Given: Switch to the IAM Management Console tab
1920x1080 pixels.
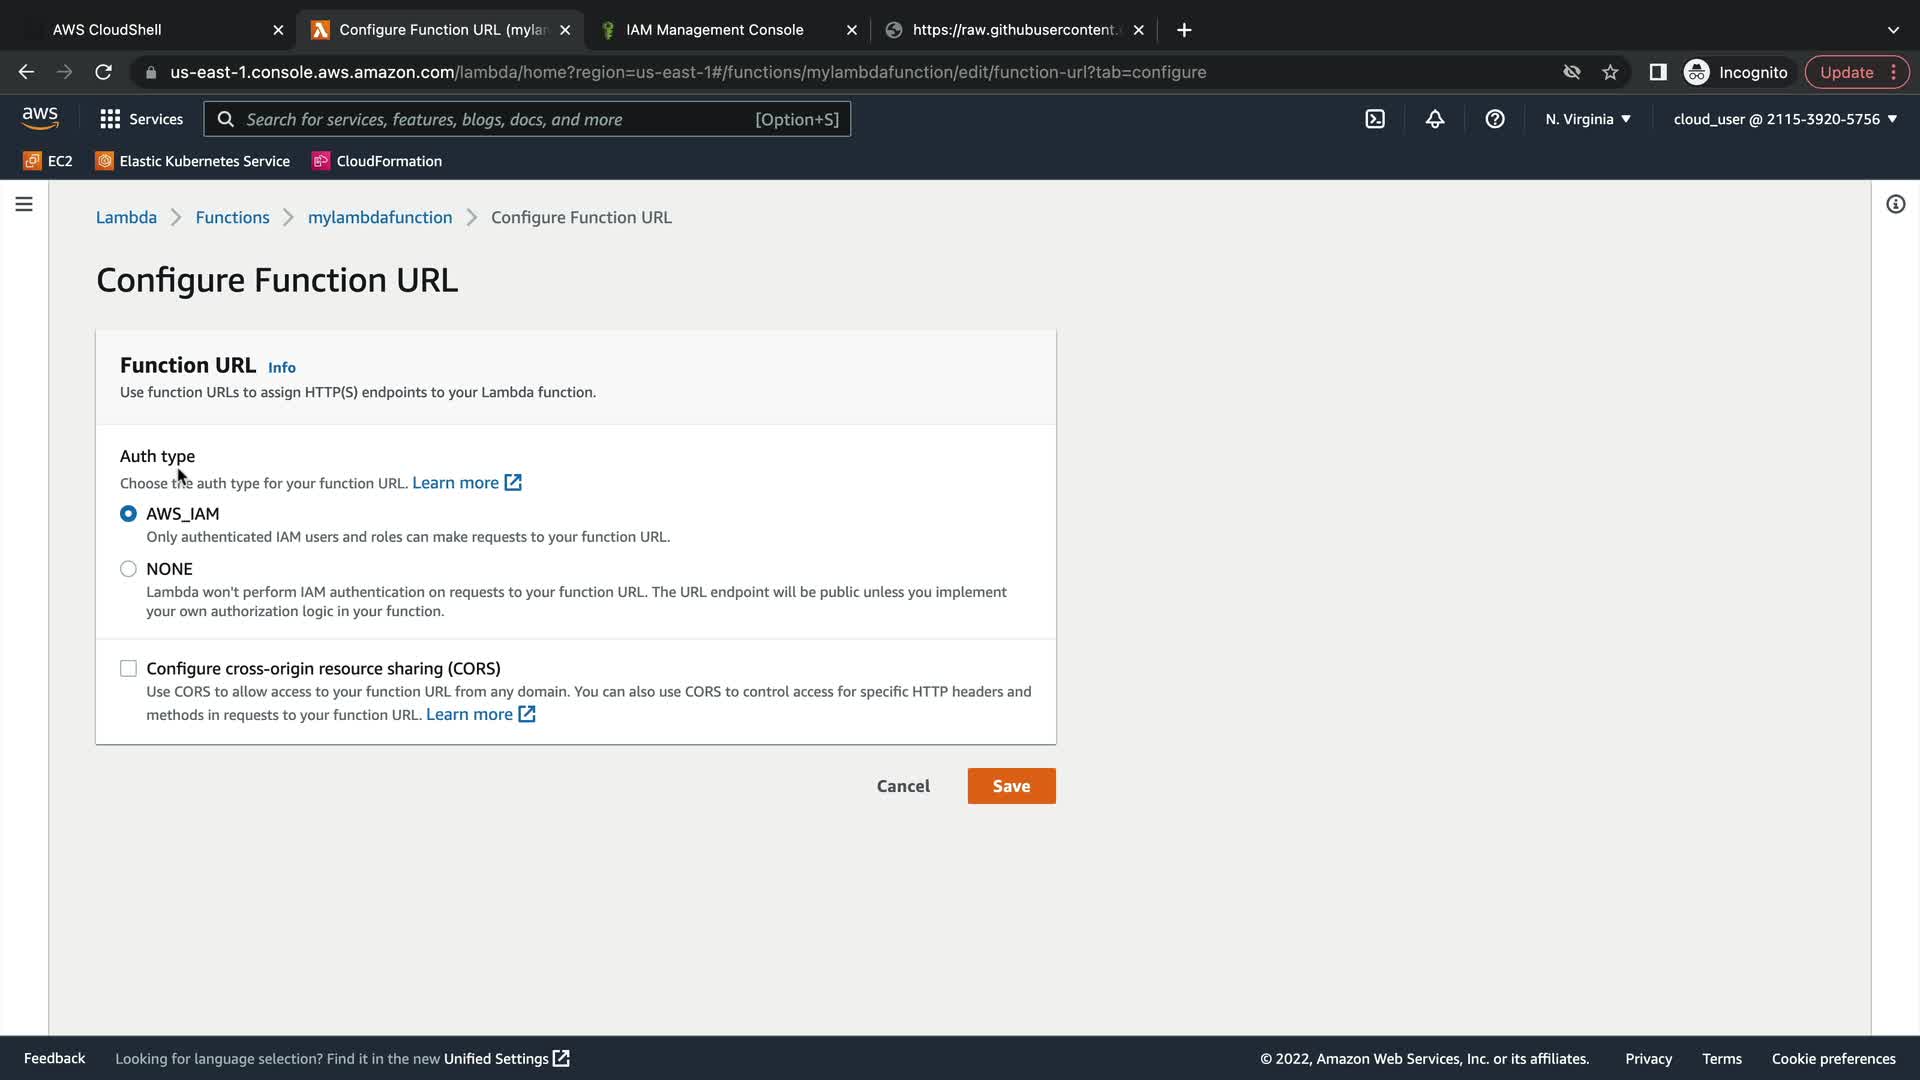Looking at the screenshot, I should [714, 30].
